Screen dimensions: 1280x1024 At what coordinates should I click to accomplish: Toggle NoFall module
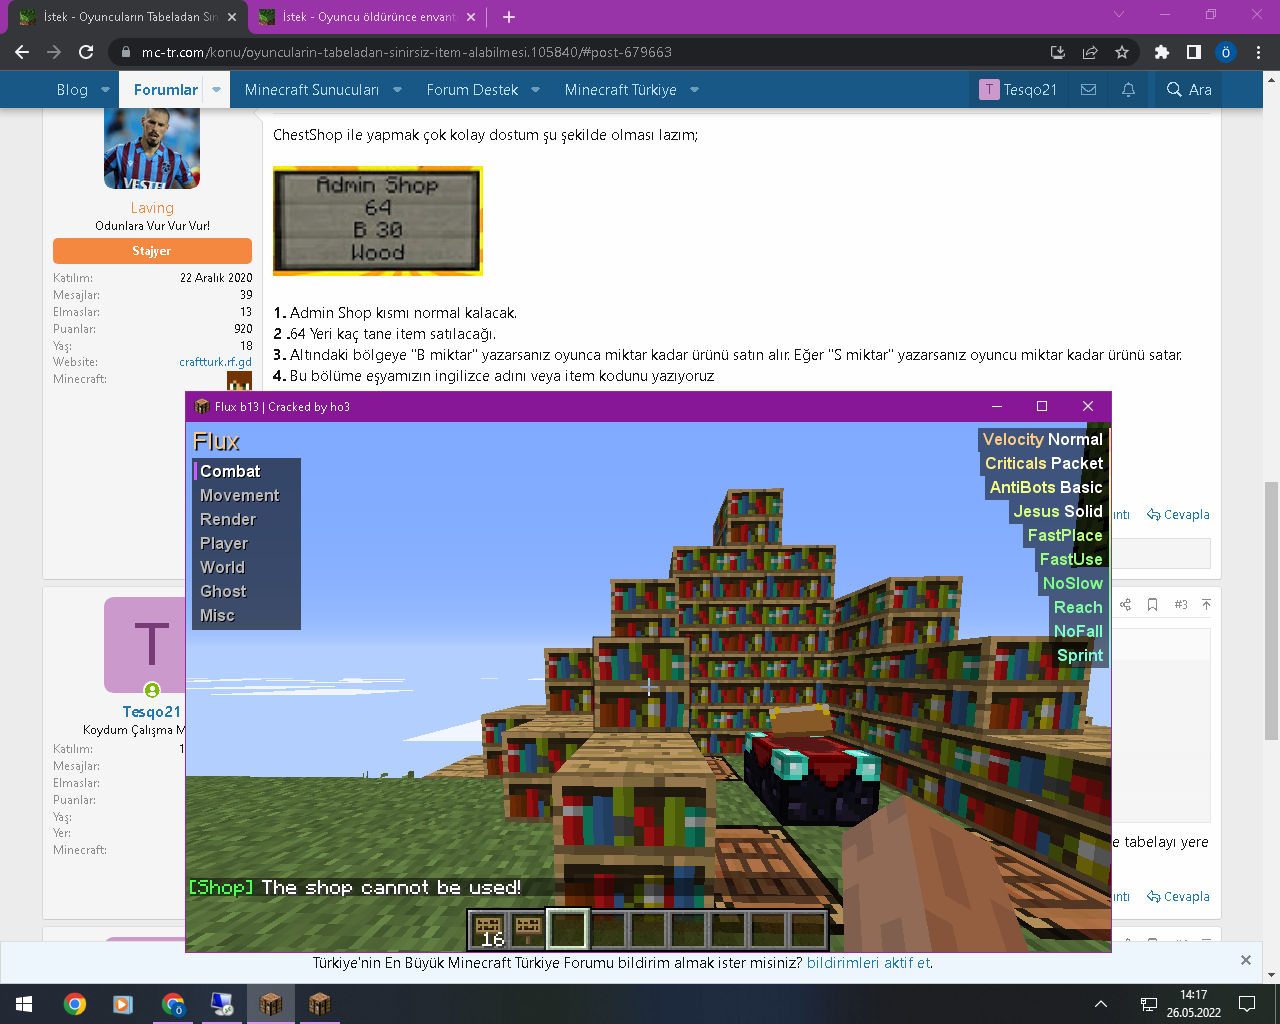pyautogui.click(x=1077, y=631)
